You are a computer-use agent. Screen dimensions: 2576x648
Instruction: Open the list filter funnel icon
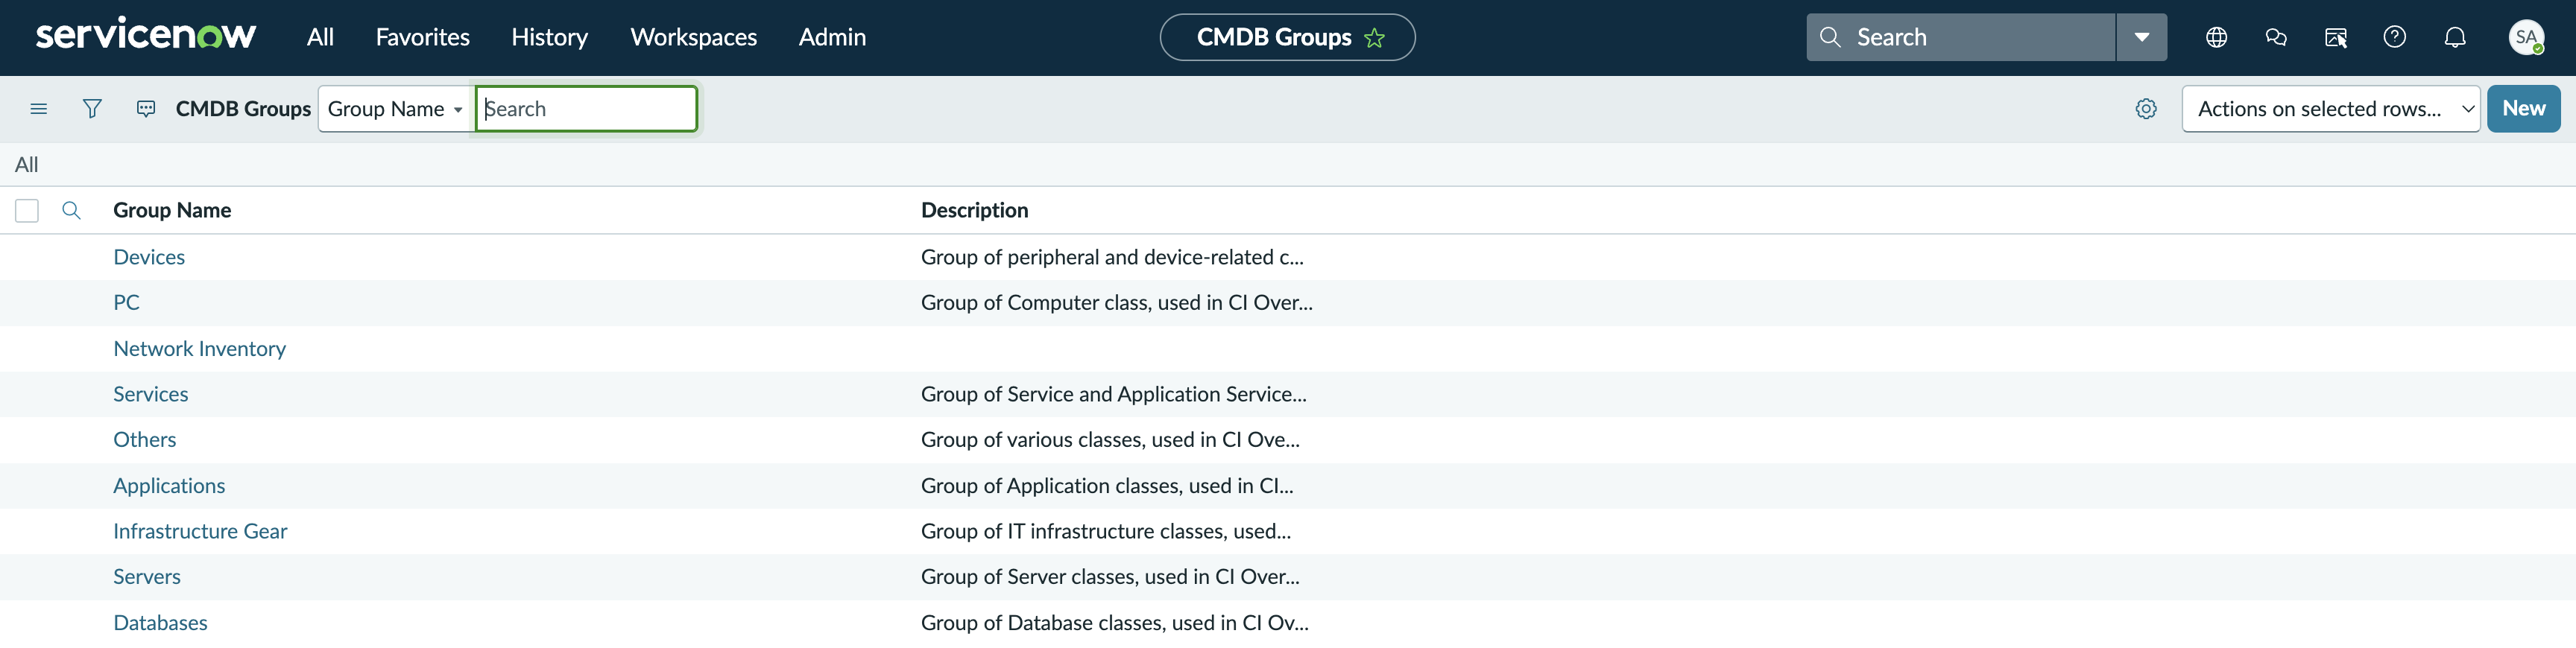point(92,109)
